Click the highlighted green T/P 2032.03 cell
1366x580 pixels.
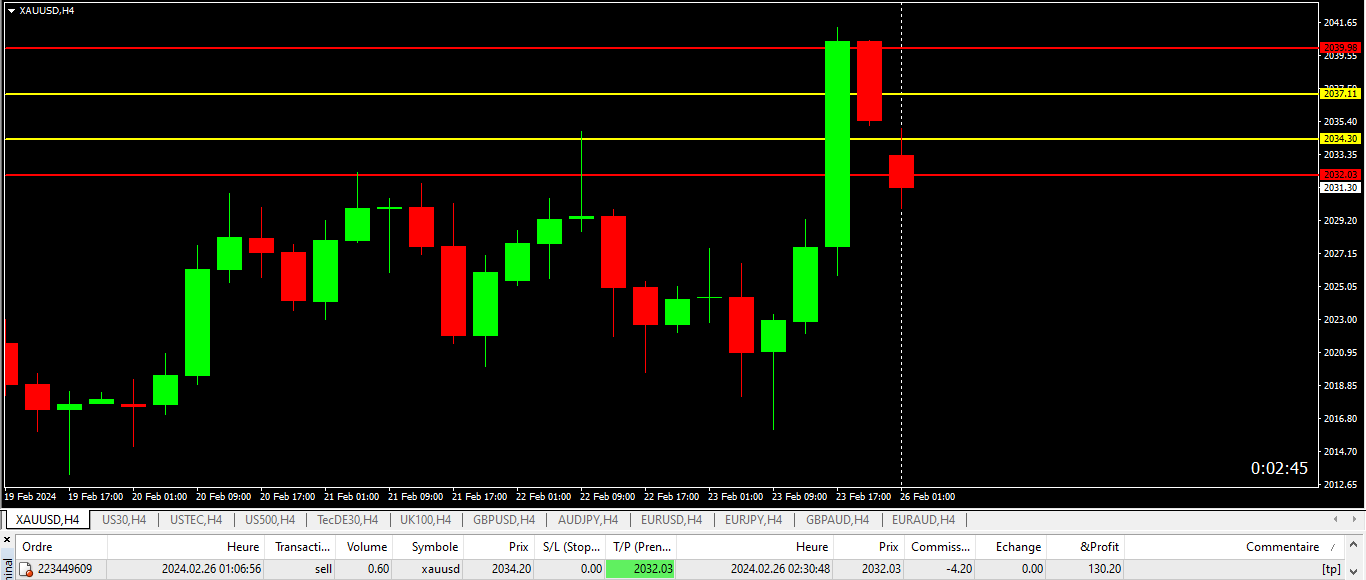click(641, 569)
